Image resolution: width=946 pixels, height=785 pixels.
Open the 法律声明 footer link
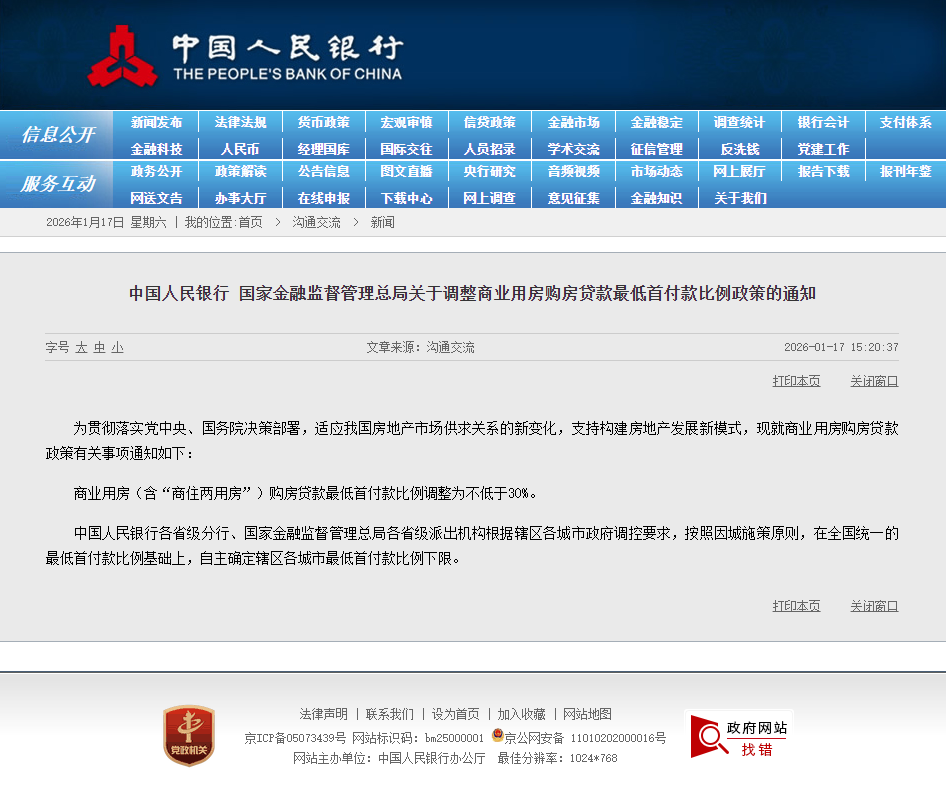click(324, 714)
